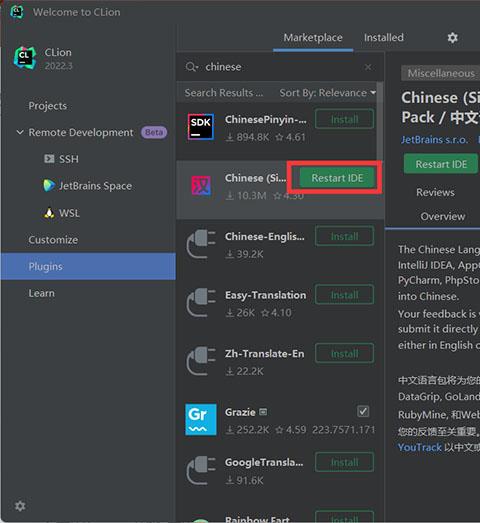Toggle the Grazie plugin enabled checkbox
The width and height of the screenshot is (480, 523).
point(363,412)
